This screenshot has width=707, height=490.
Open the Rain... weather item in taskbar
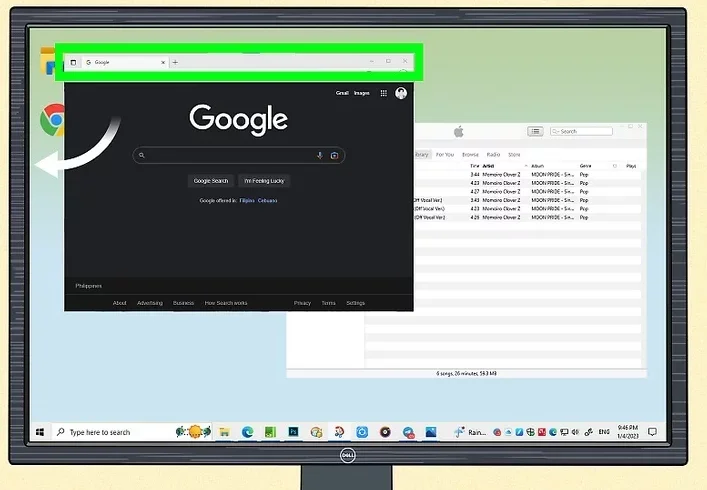(470, 432)
